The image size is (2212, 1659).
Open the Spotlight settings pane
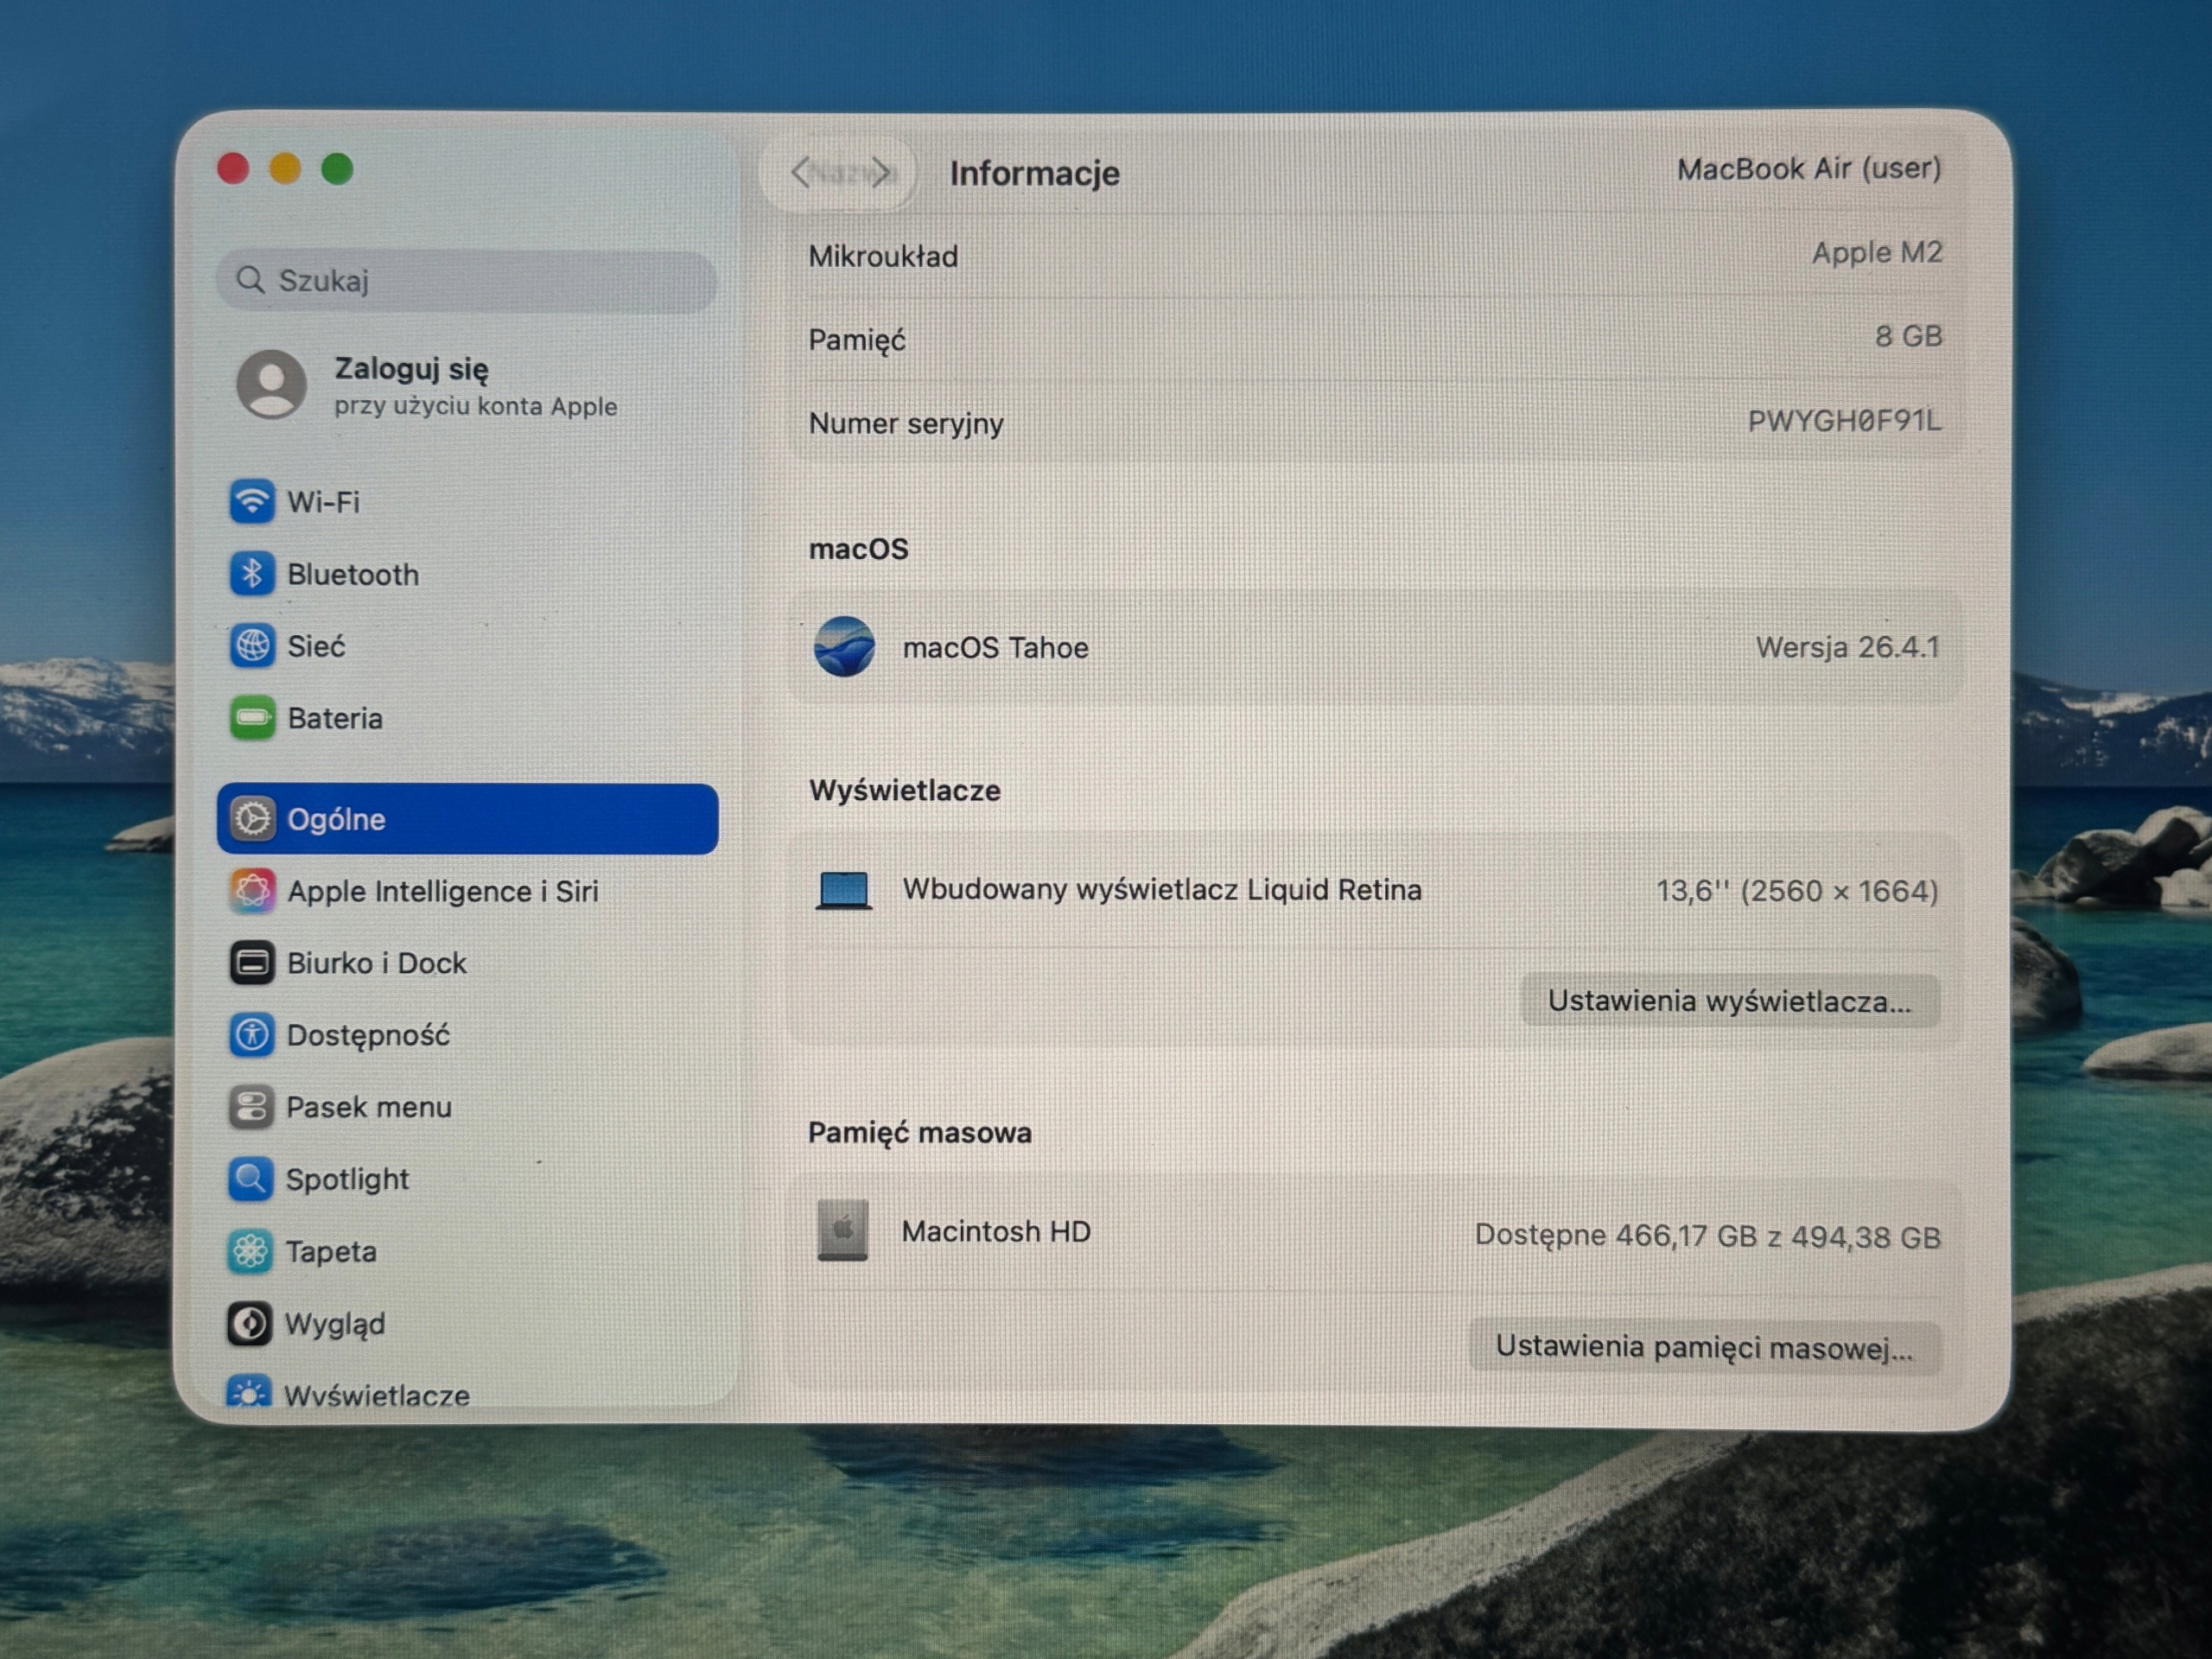(x=467, y=1178)
